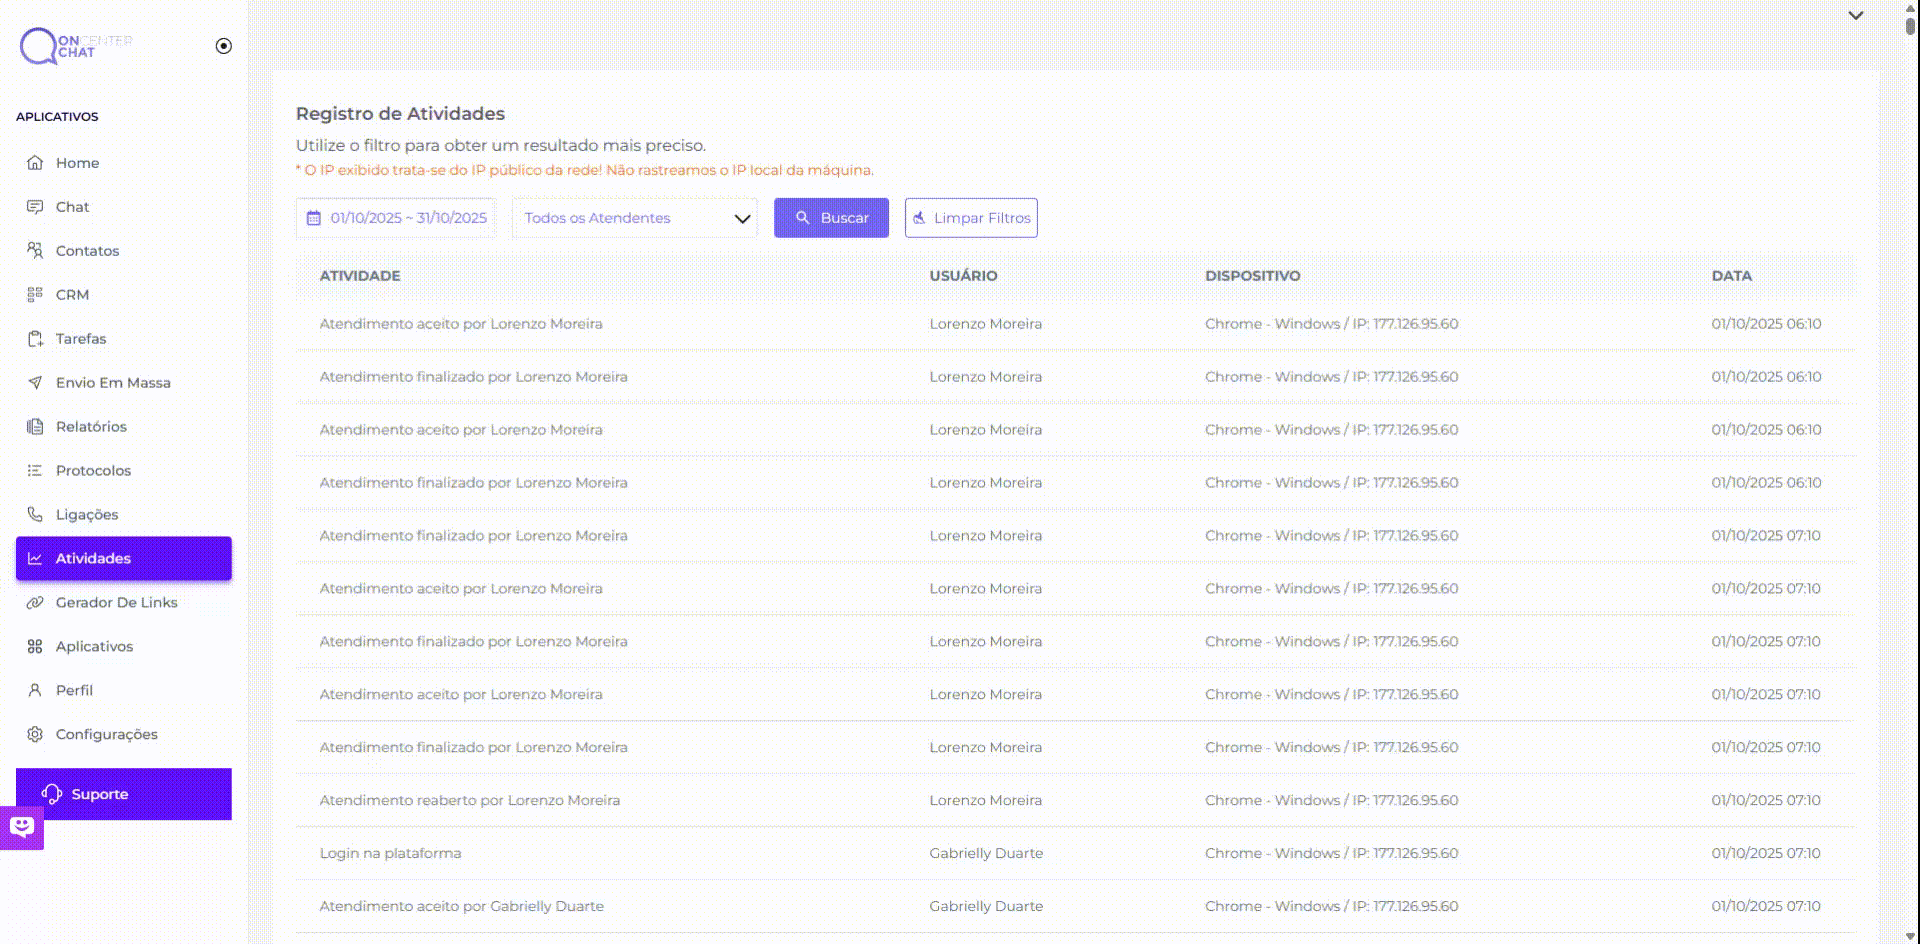
Task: Click the Ligações phone icon
Action: 35,515
